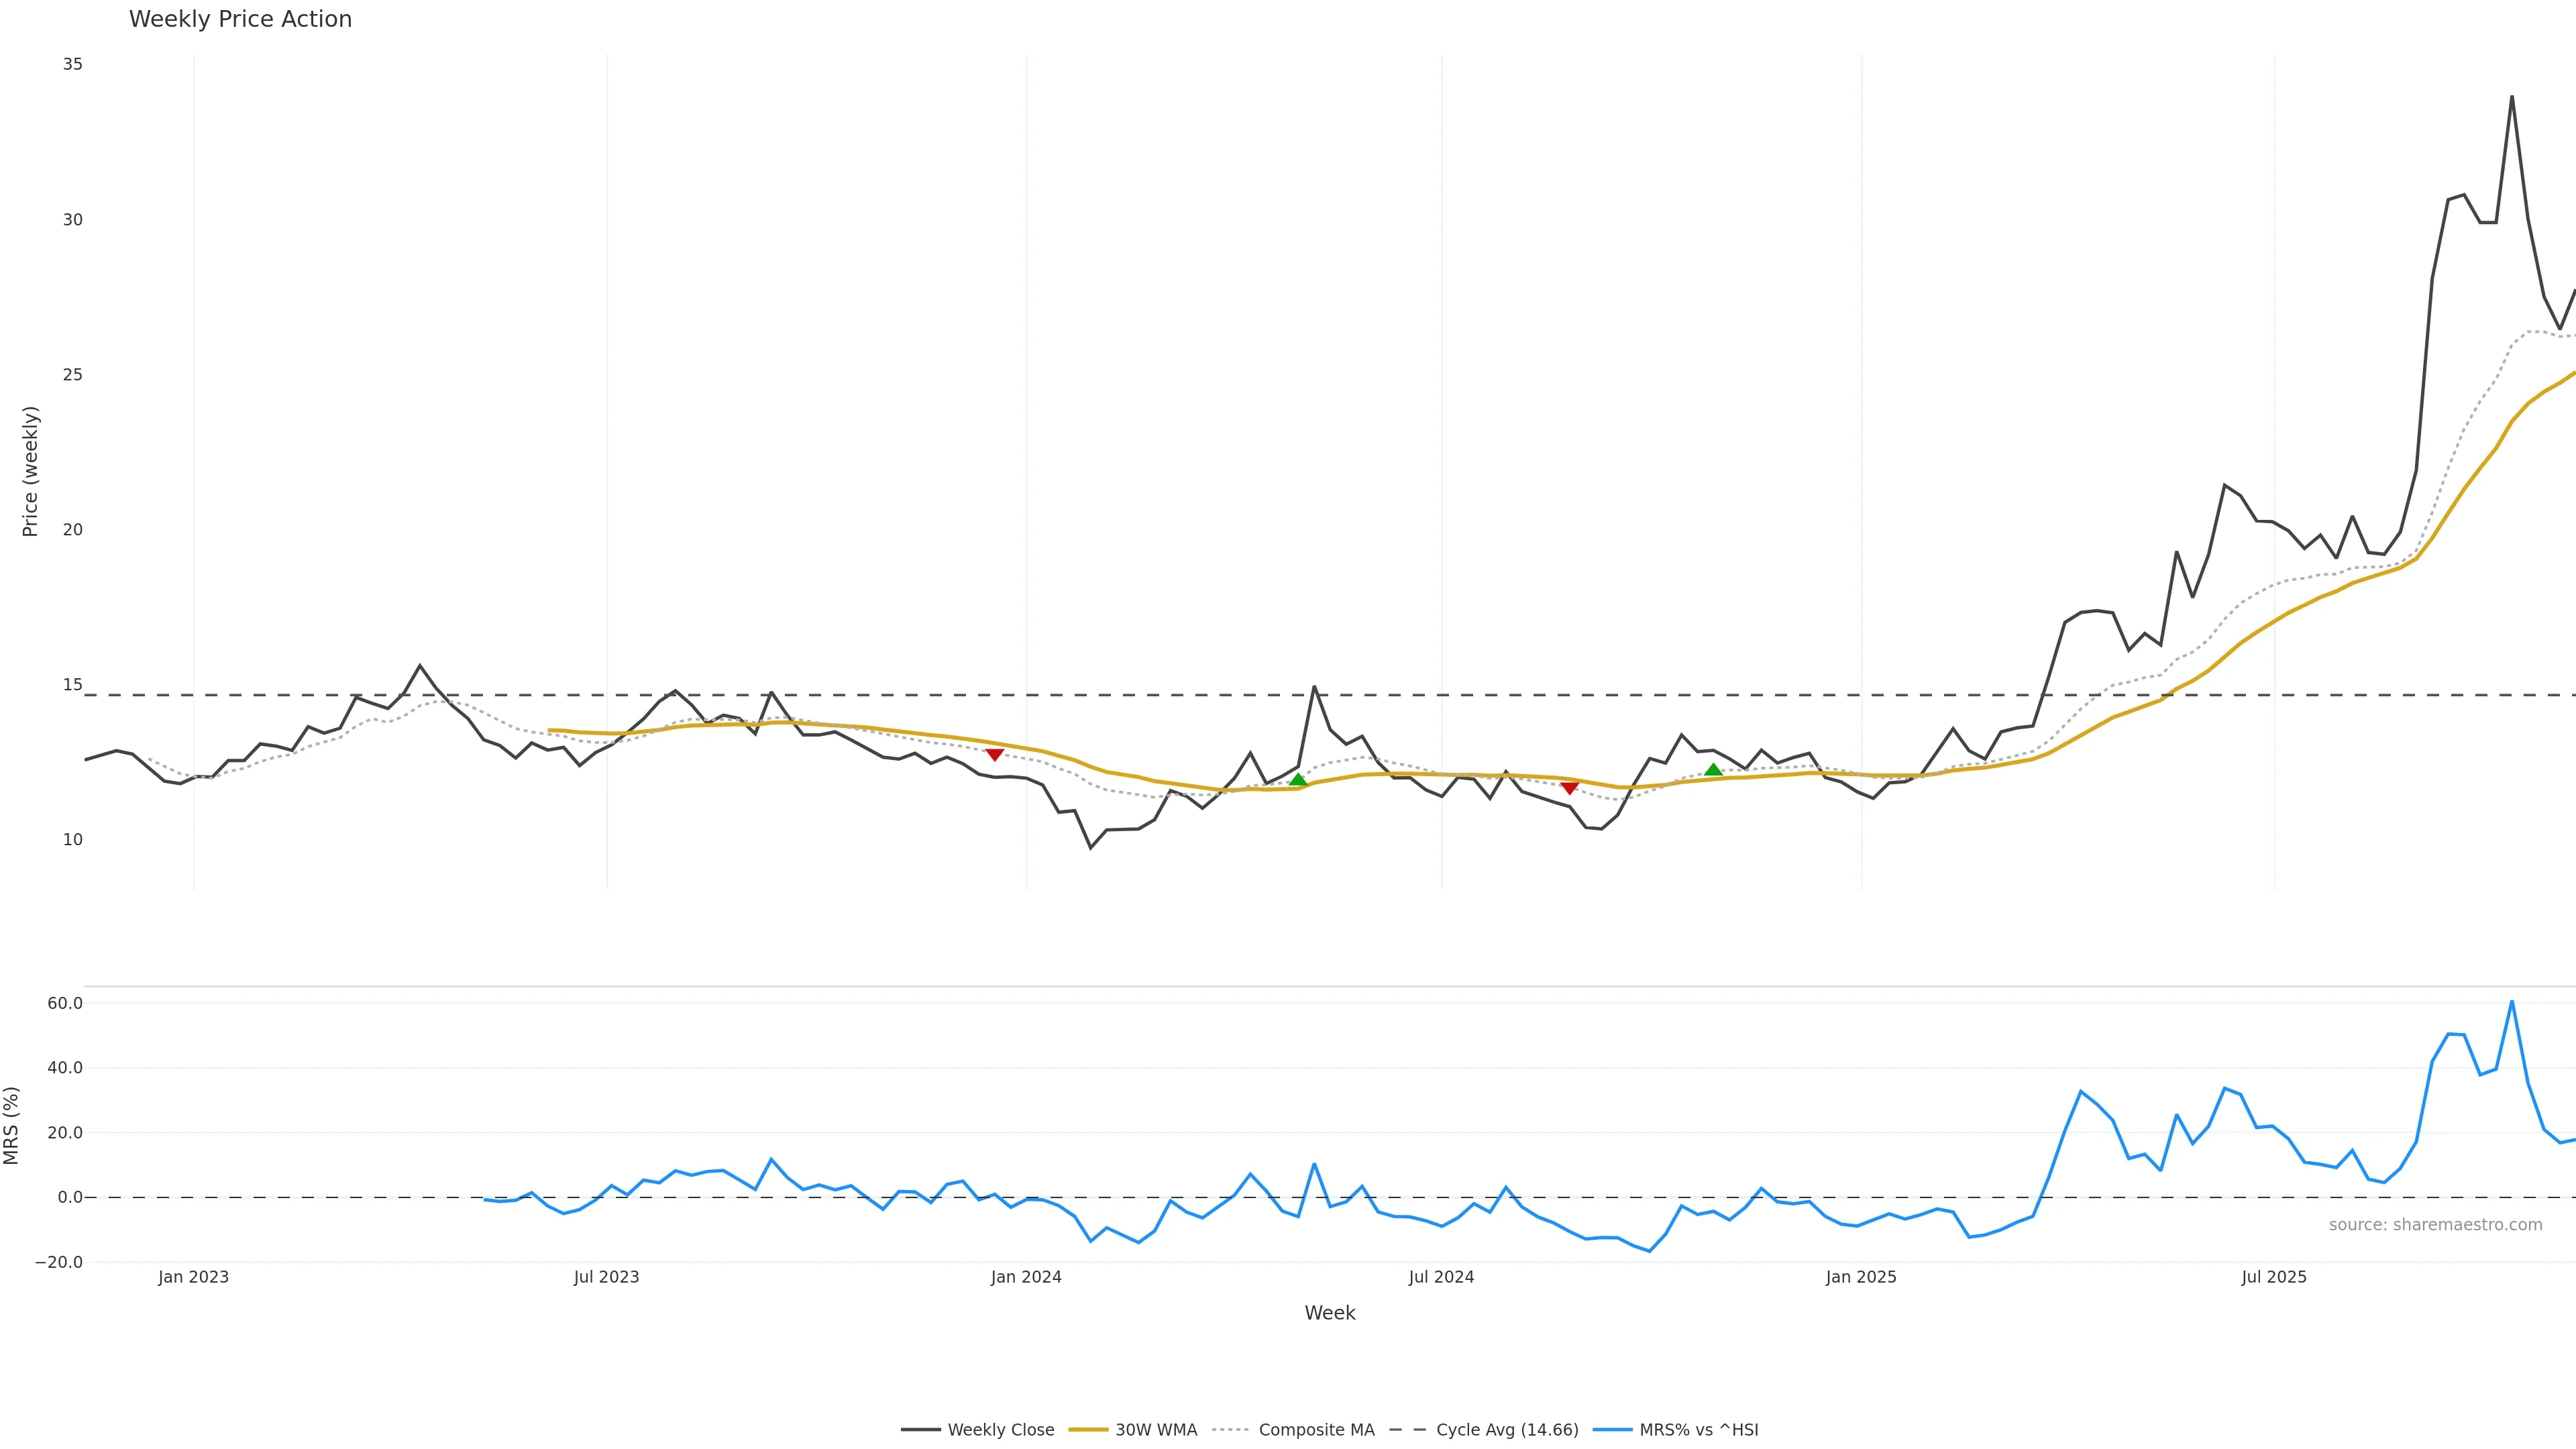Click the green up-triangle marker before Jul 2024
The height and width of the screenshot is (1449, 2576).
tap(1298, 780)
